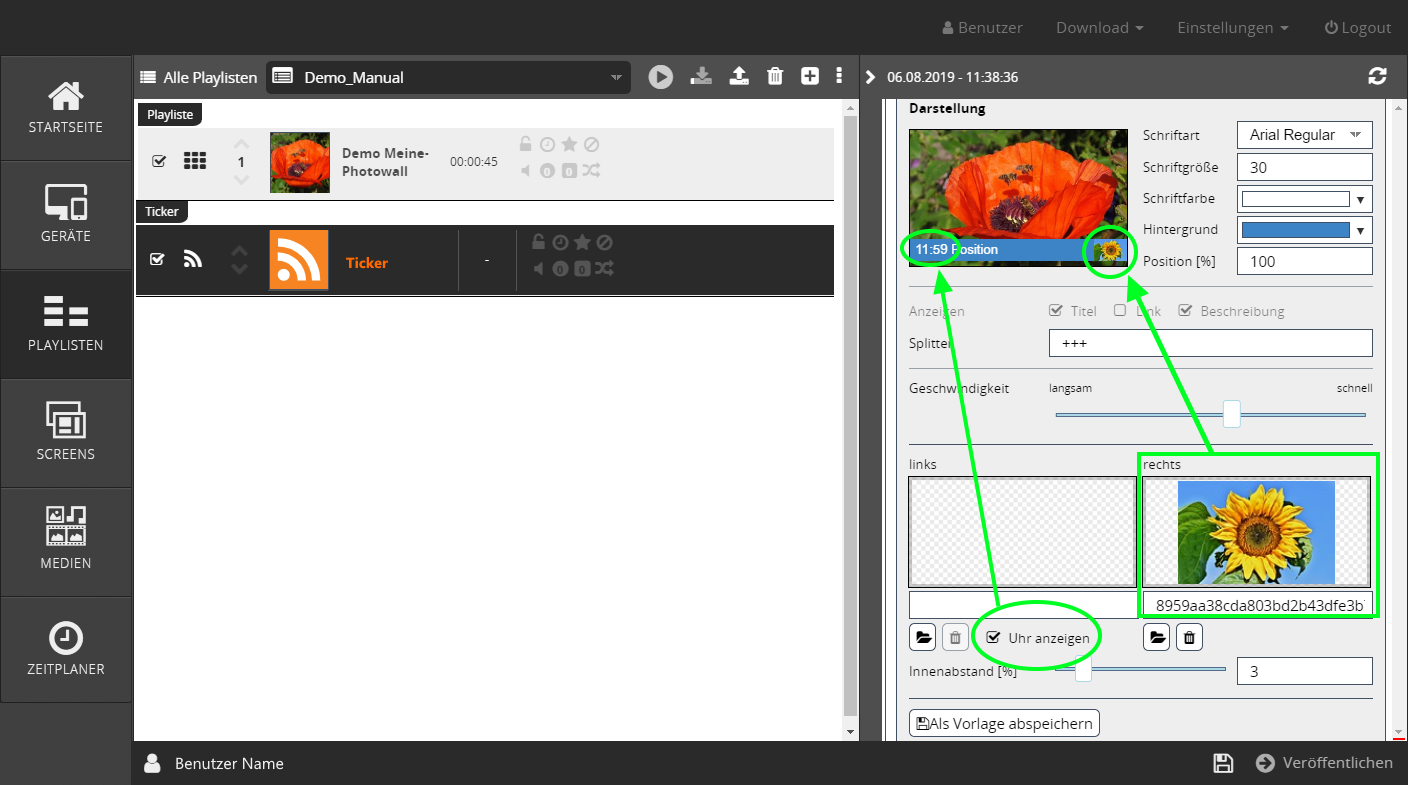Go to the Medien section
Viewport: 1408px width, 785px height.
pyautogui.click(x=66, y=540)
